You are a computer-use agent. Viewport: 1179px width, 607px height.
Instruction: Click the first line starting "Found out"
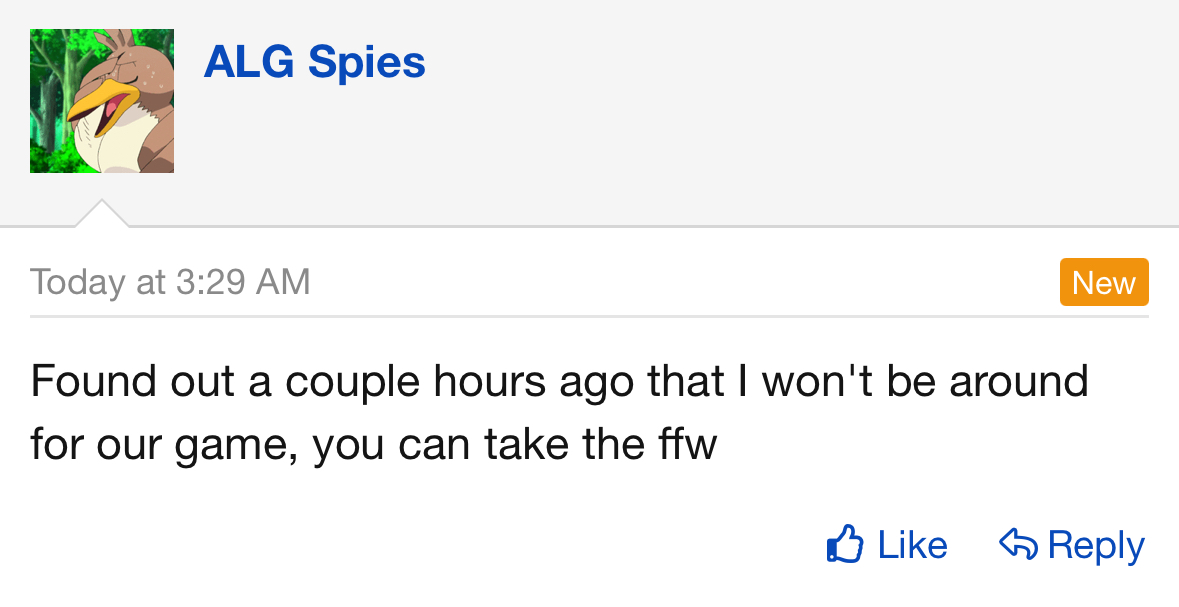(558, 381)
